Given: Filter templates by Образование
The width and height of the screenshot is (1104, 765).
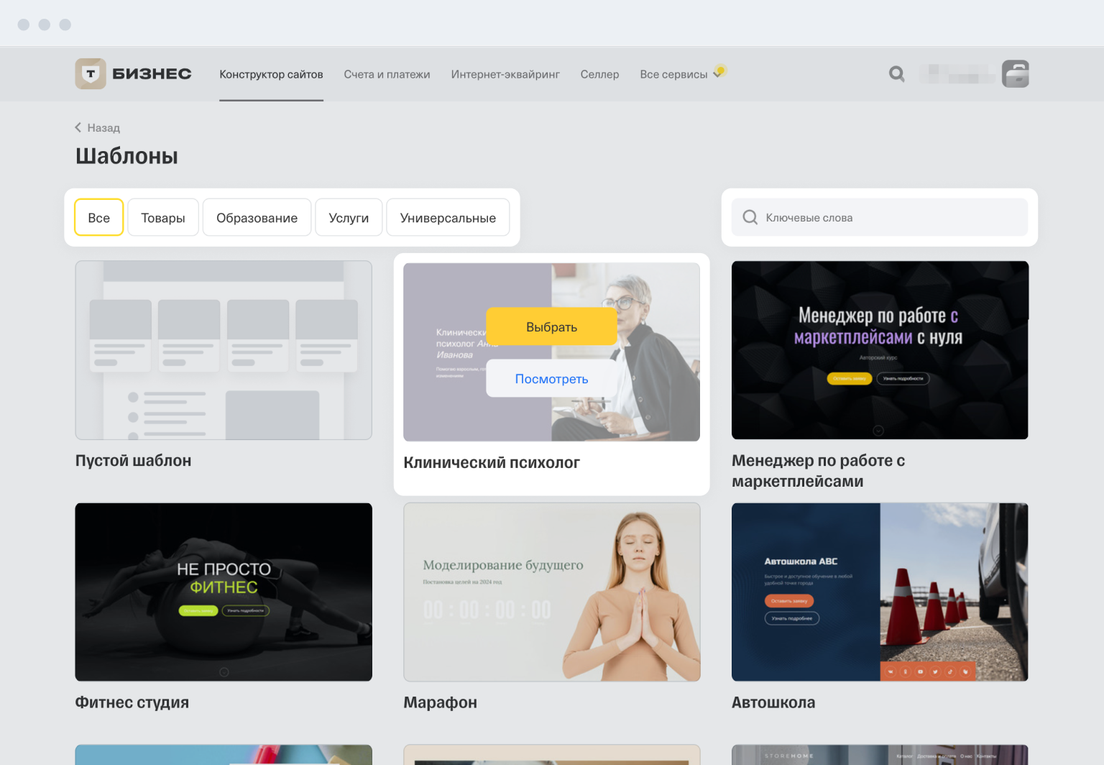Looking at the screenshot, I should coord(257,217).
